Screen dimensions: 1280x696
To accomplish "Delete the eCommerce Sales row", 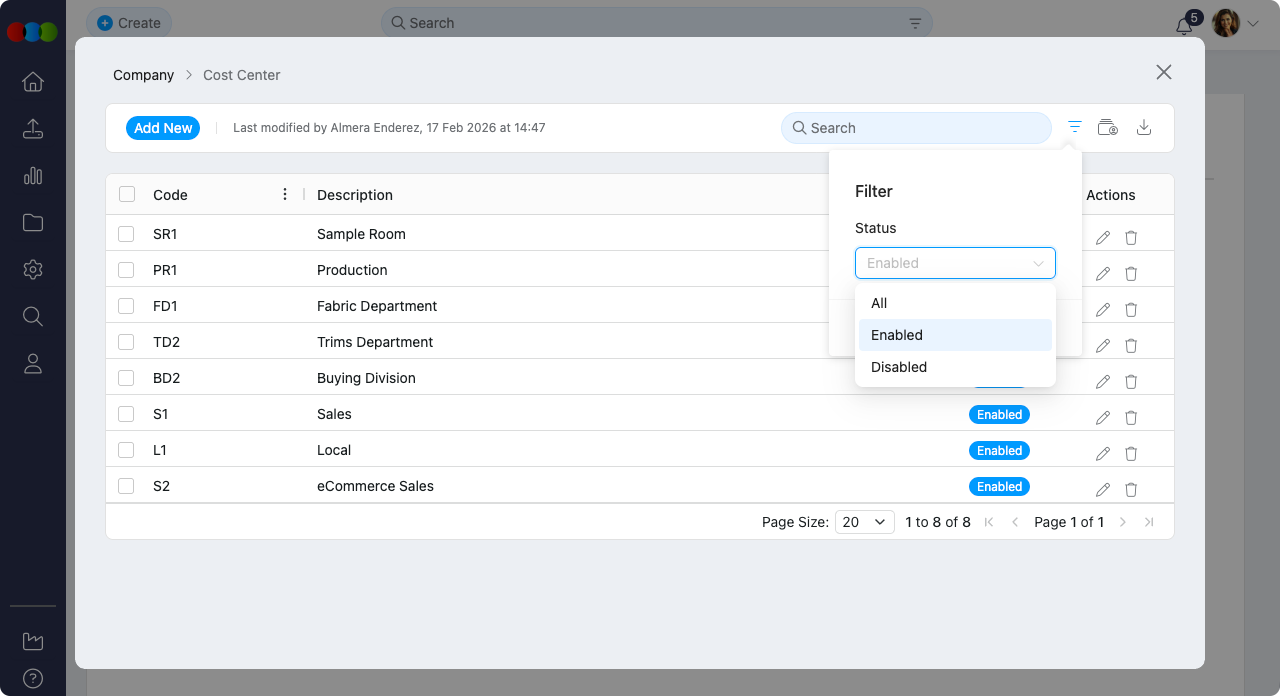I will pyautogui.click(x=1131, y=490).
